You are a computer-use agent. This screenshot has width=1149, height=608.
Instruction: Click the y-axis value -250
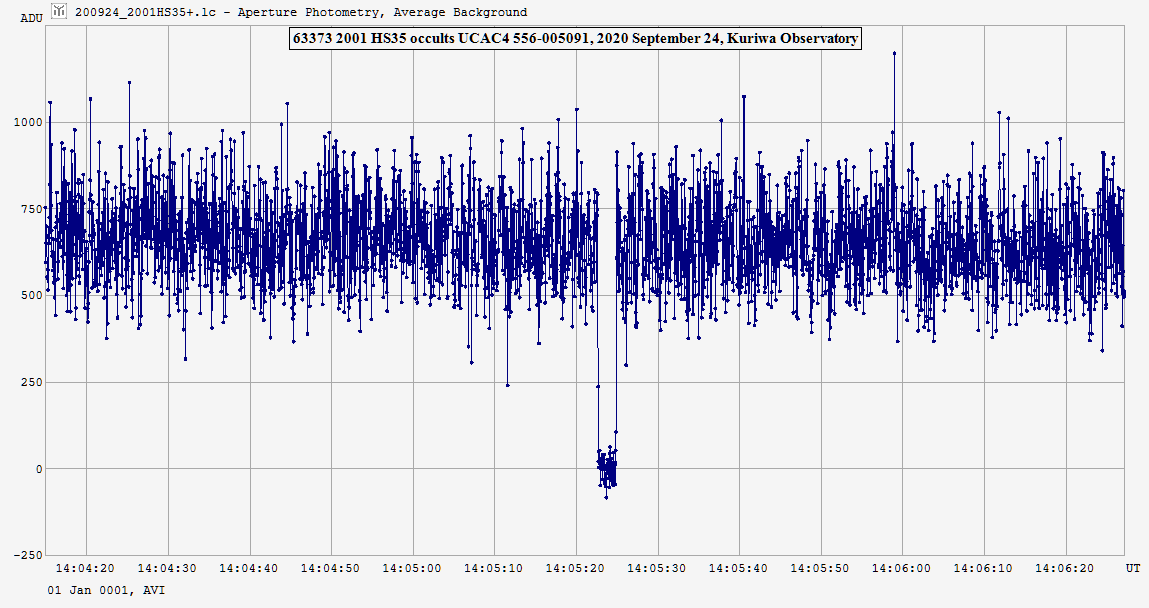click(29, 555)
